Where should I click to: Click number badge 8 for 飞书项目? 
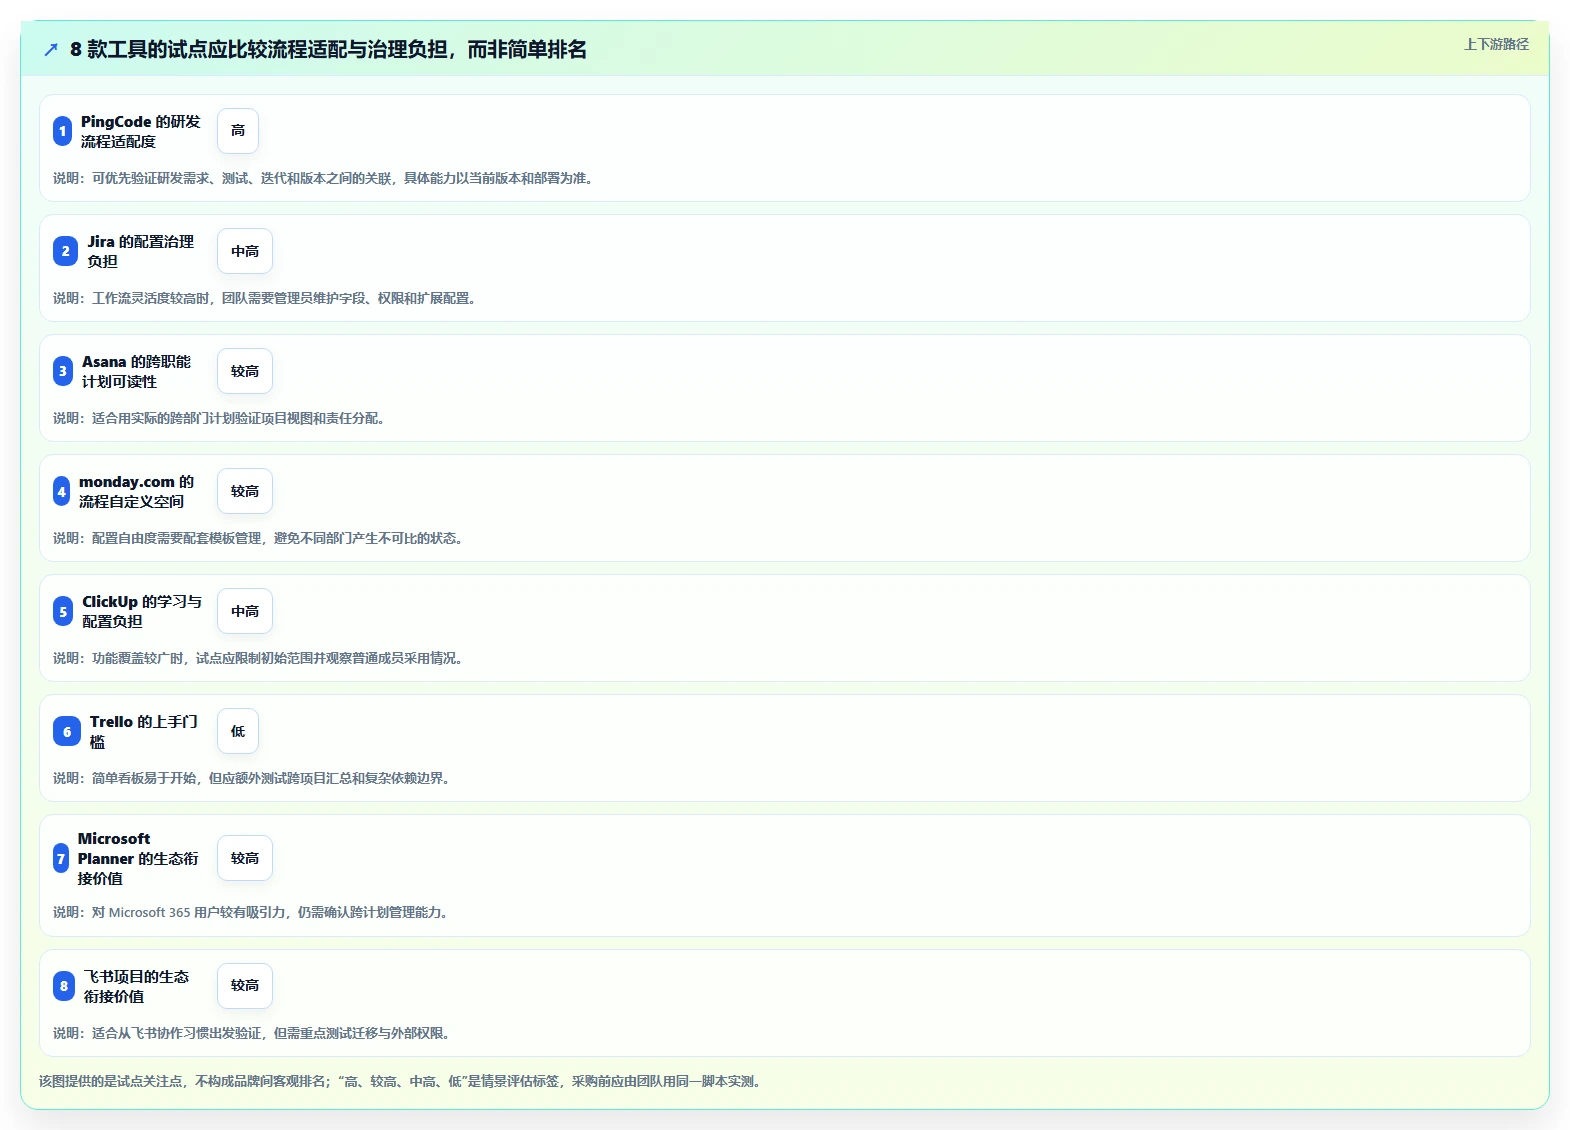tap(64, 986)
